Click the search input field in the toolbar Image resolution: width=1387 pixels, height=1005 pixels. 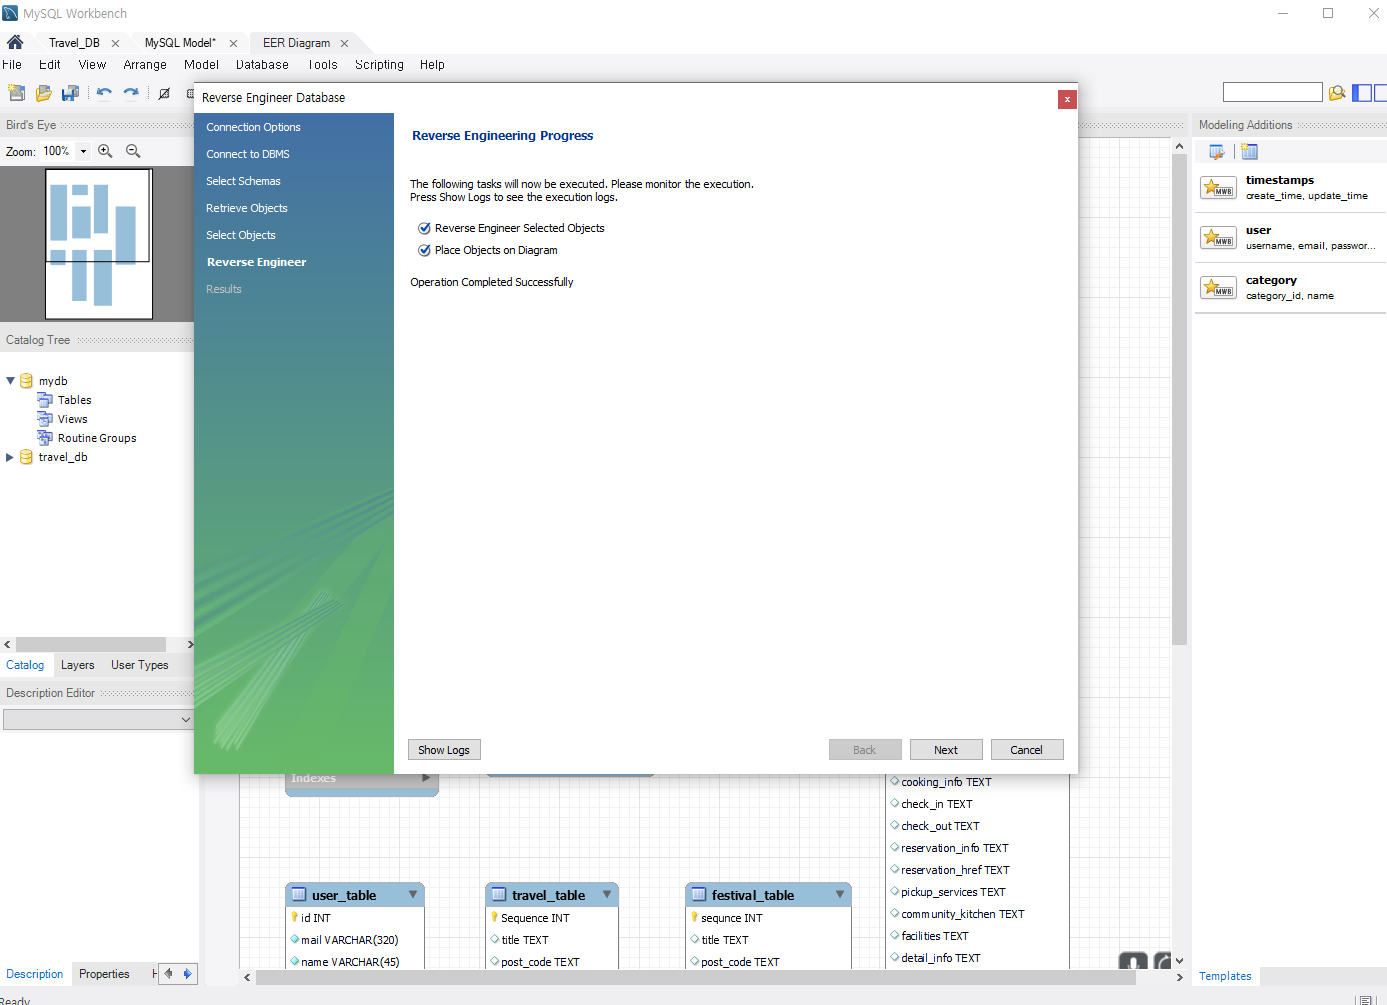pos(1272,93)
